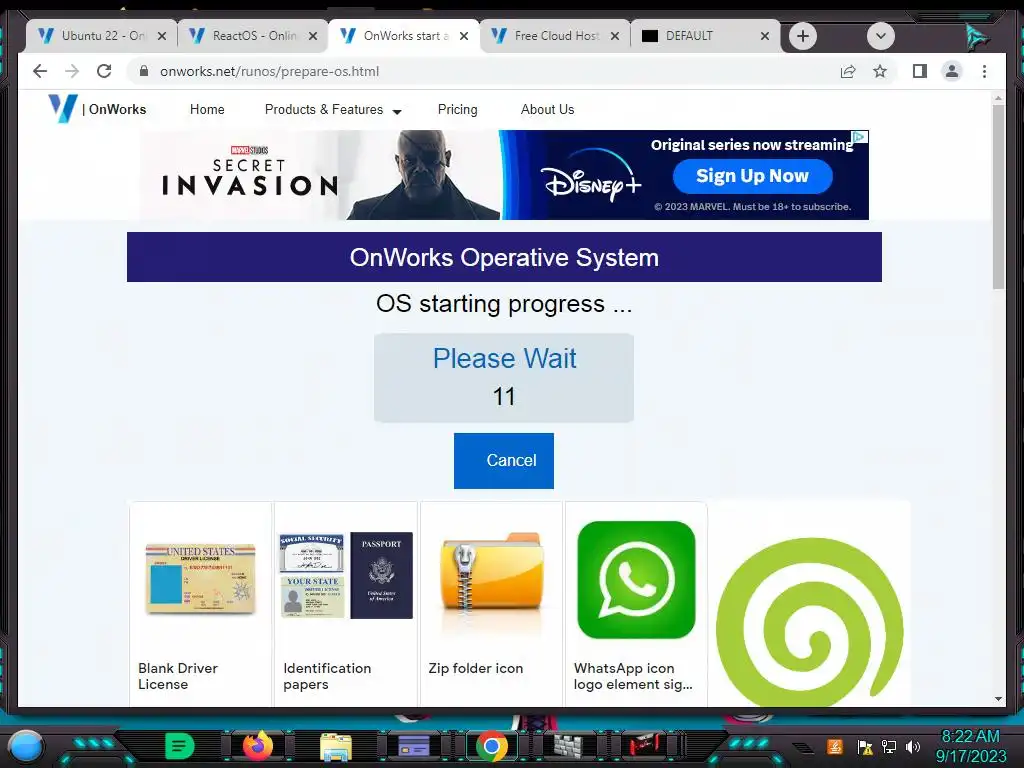Click the browser forward arrow
The height and width of the screenshot is (768, 1024).
72,71
